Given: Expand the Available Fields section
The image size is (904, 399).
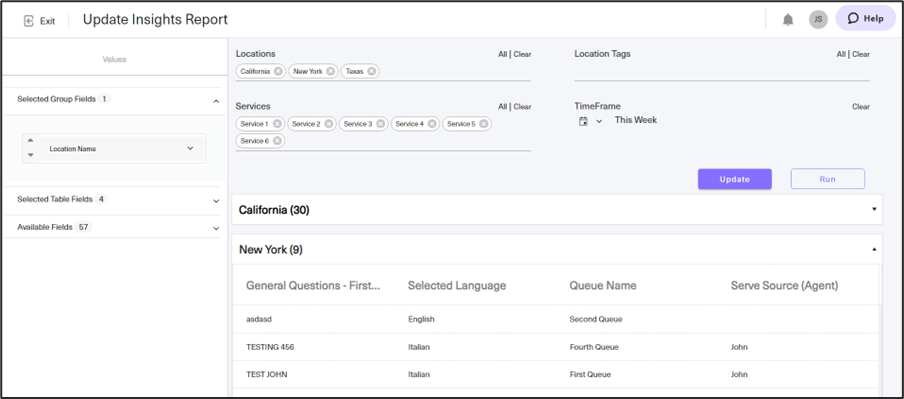Looking at the screenshot, I should (216, 228).
